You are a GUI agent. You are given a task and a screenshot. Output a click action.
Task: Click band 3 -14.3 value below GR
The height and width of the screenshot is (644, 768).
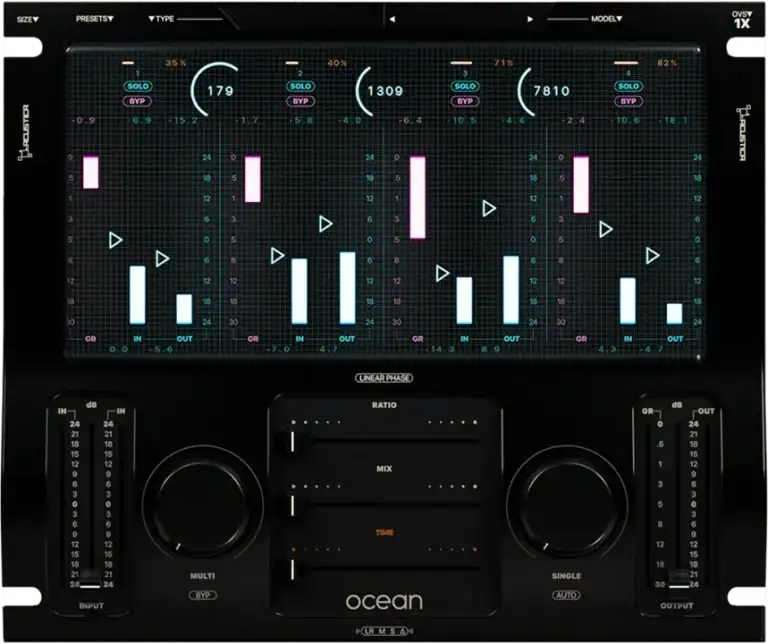click(x=440, y=349)
